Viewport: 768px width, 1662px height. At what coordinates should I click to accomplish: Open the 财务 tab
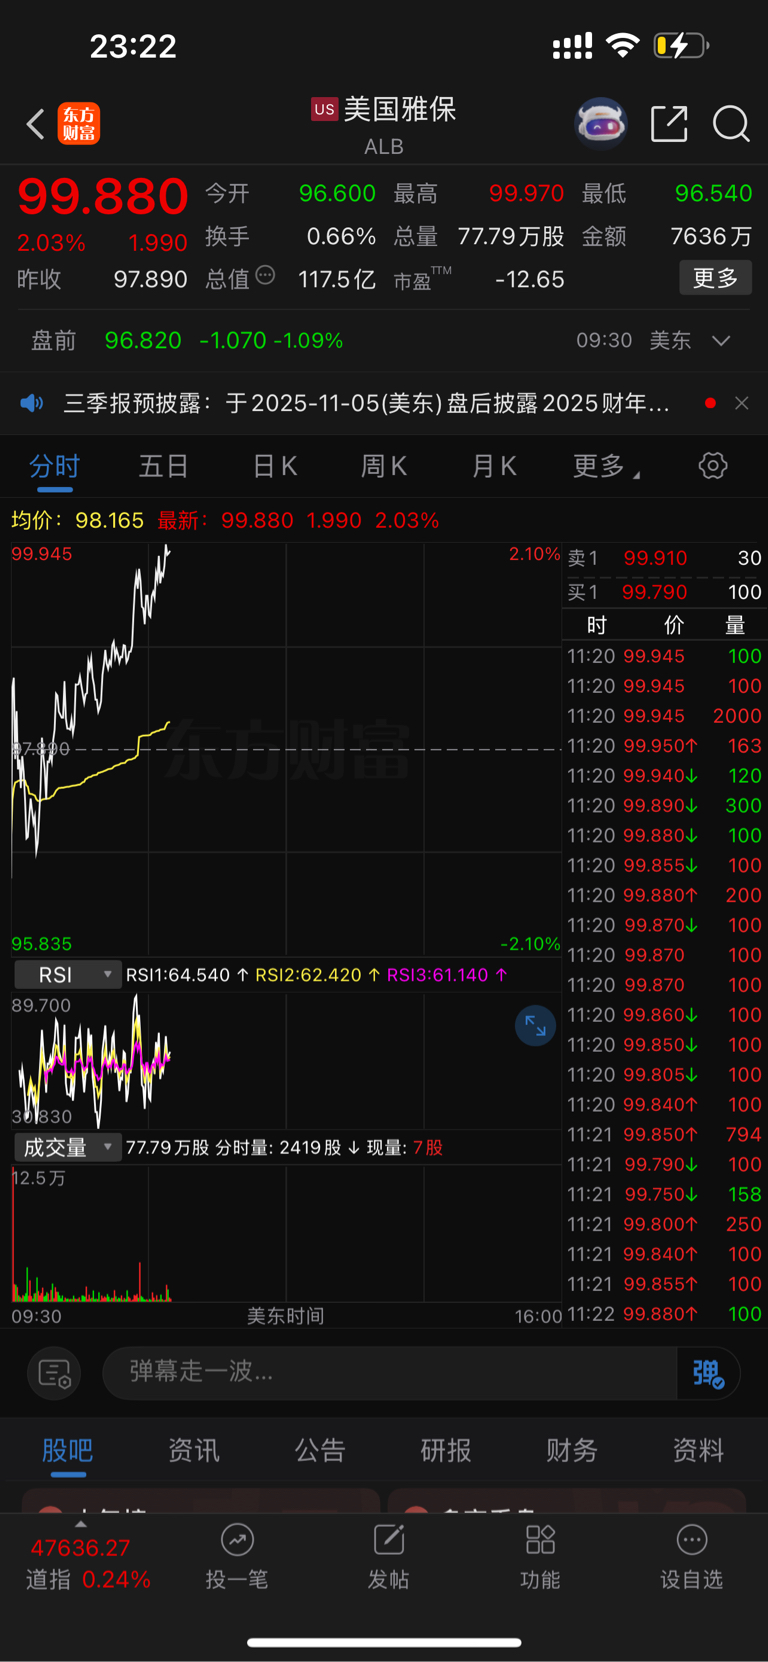(x=572, y=1450)
